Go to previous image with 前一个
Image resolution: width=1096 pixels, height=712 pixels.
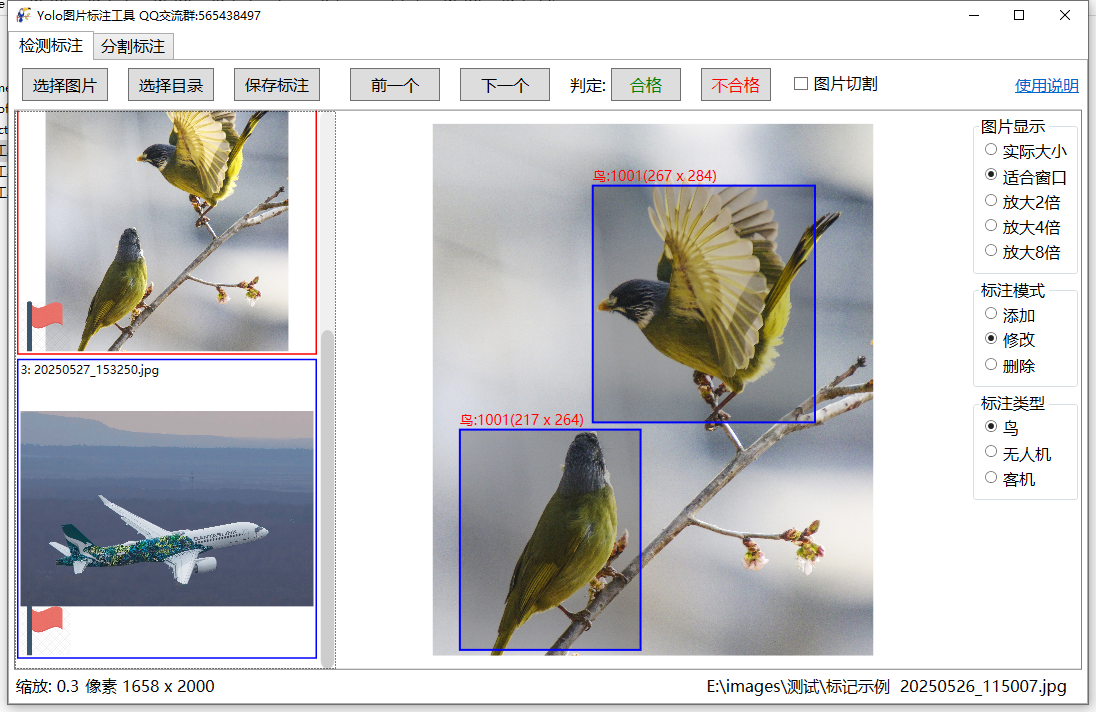pyautogui.click(x=395, y=85)
